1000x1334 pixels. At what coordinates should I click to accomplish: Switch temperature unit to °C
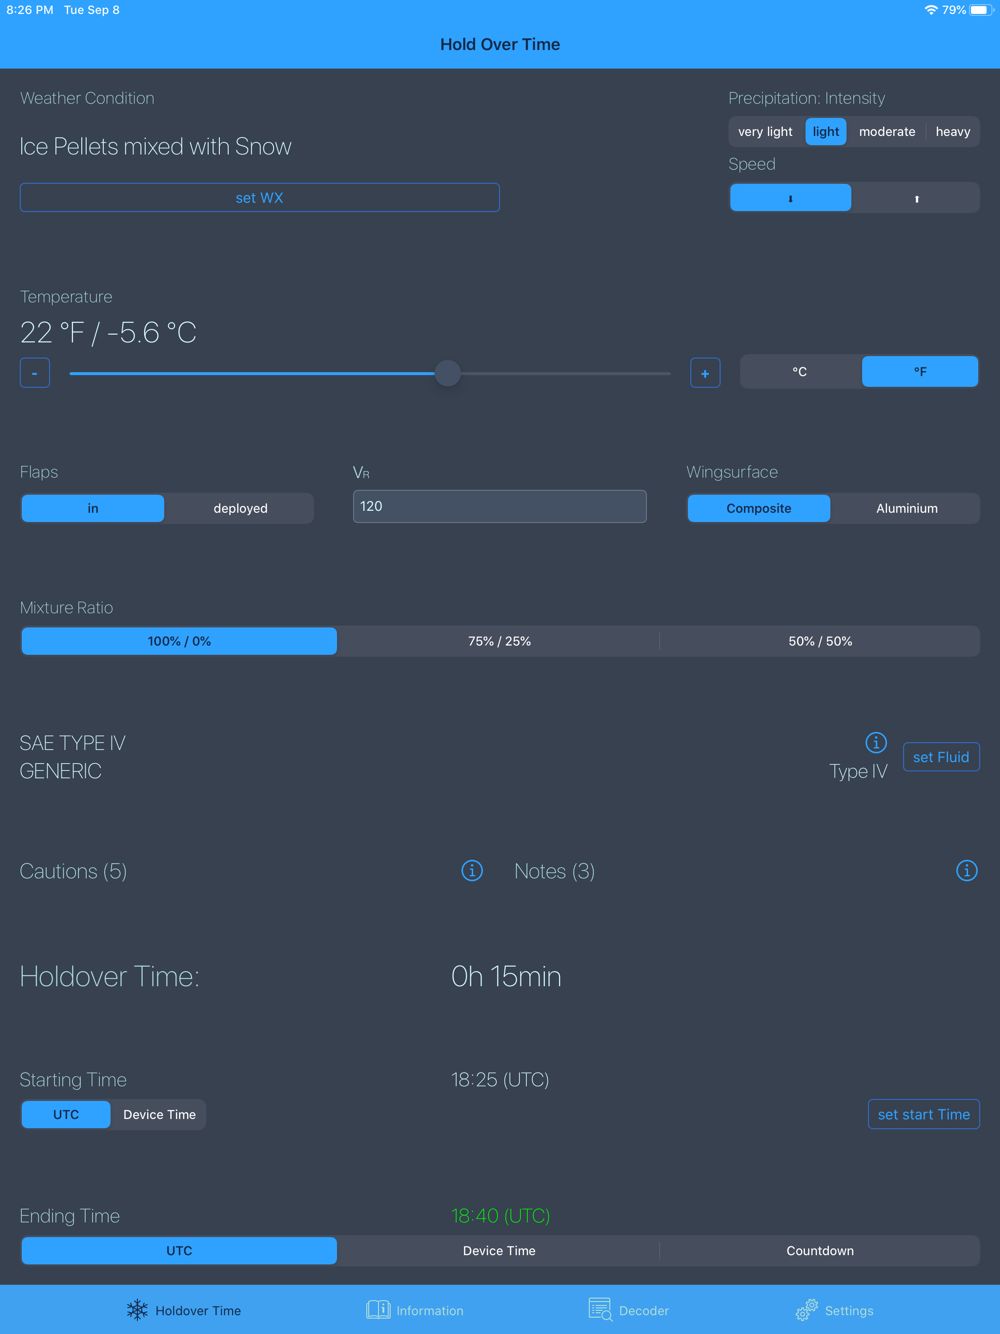(x=800, y=371)
